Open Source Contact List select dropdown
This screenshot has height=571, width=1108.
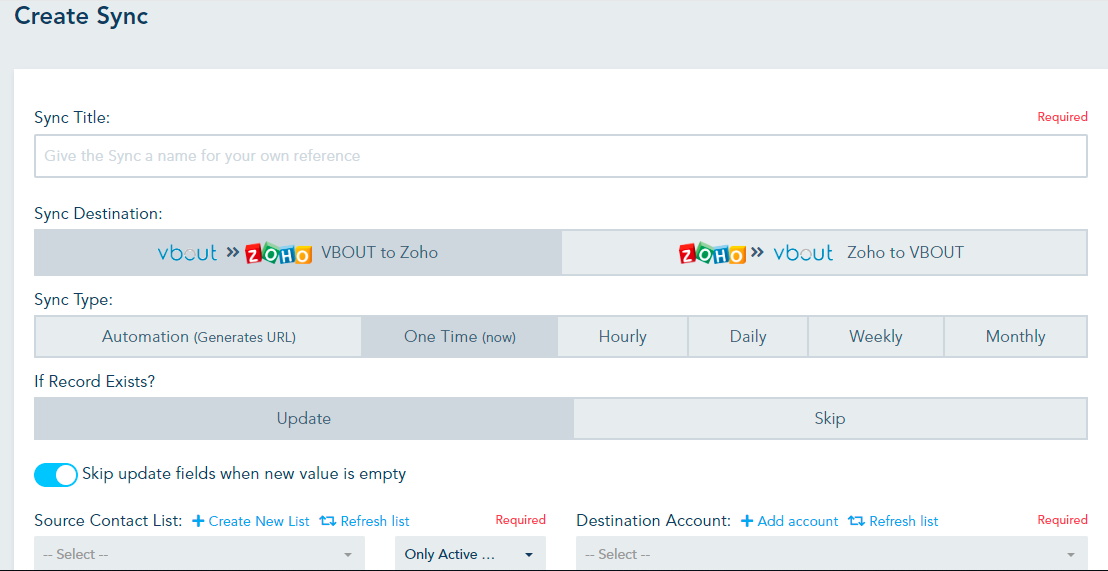199,554
